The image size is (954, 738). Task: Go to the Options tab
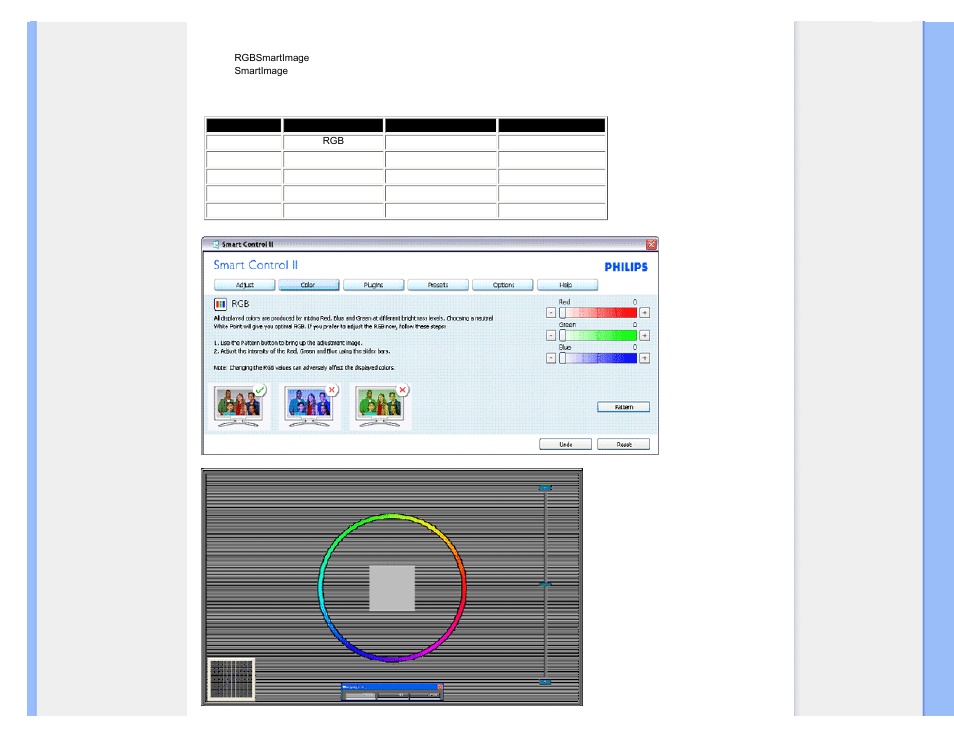503,285
